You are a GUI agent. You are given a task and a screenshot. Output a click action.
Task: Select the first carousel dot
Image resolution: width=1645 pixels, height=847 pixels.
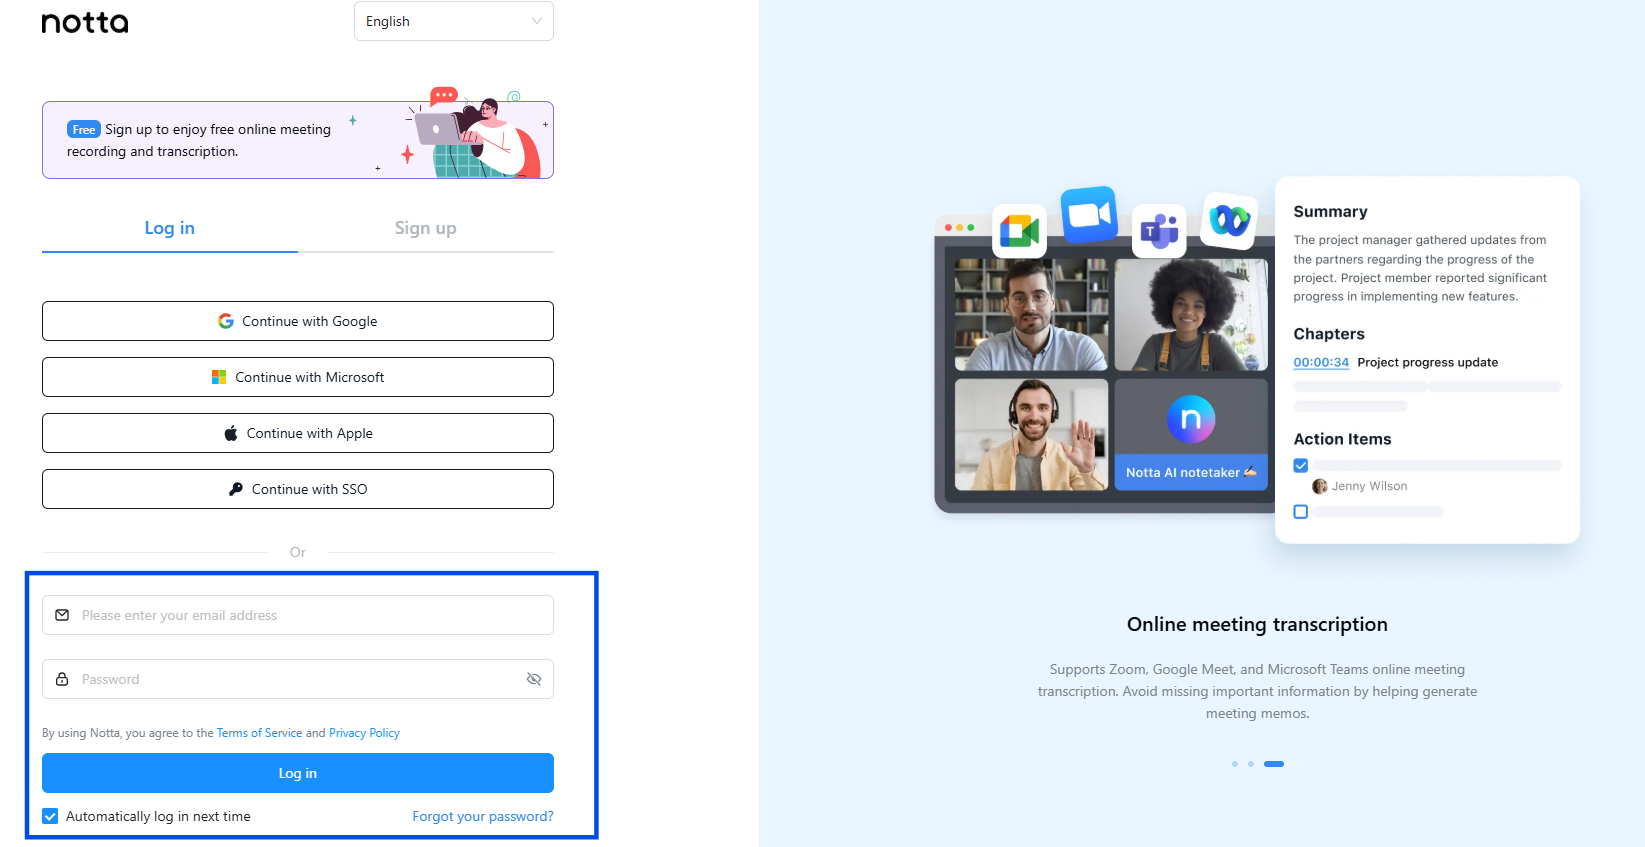tap(1235, 764)
